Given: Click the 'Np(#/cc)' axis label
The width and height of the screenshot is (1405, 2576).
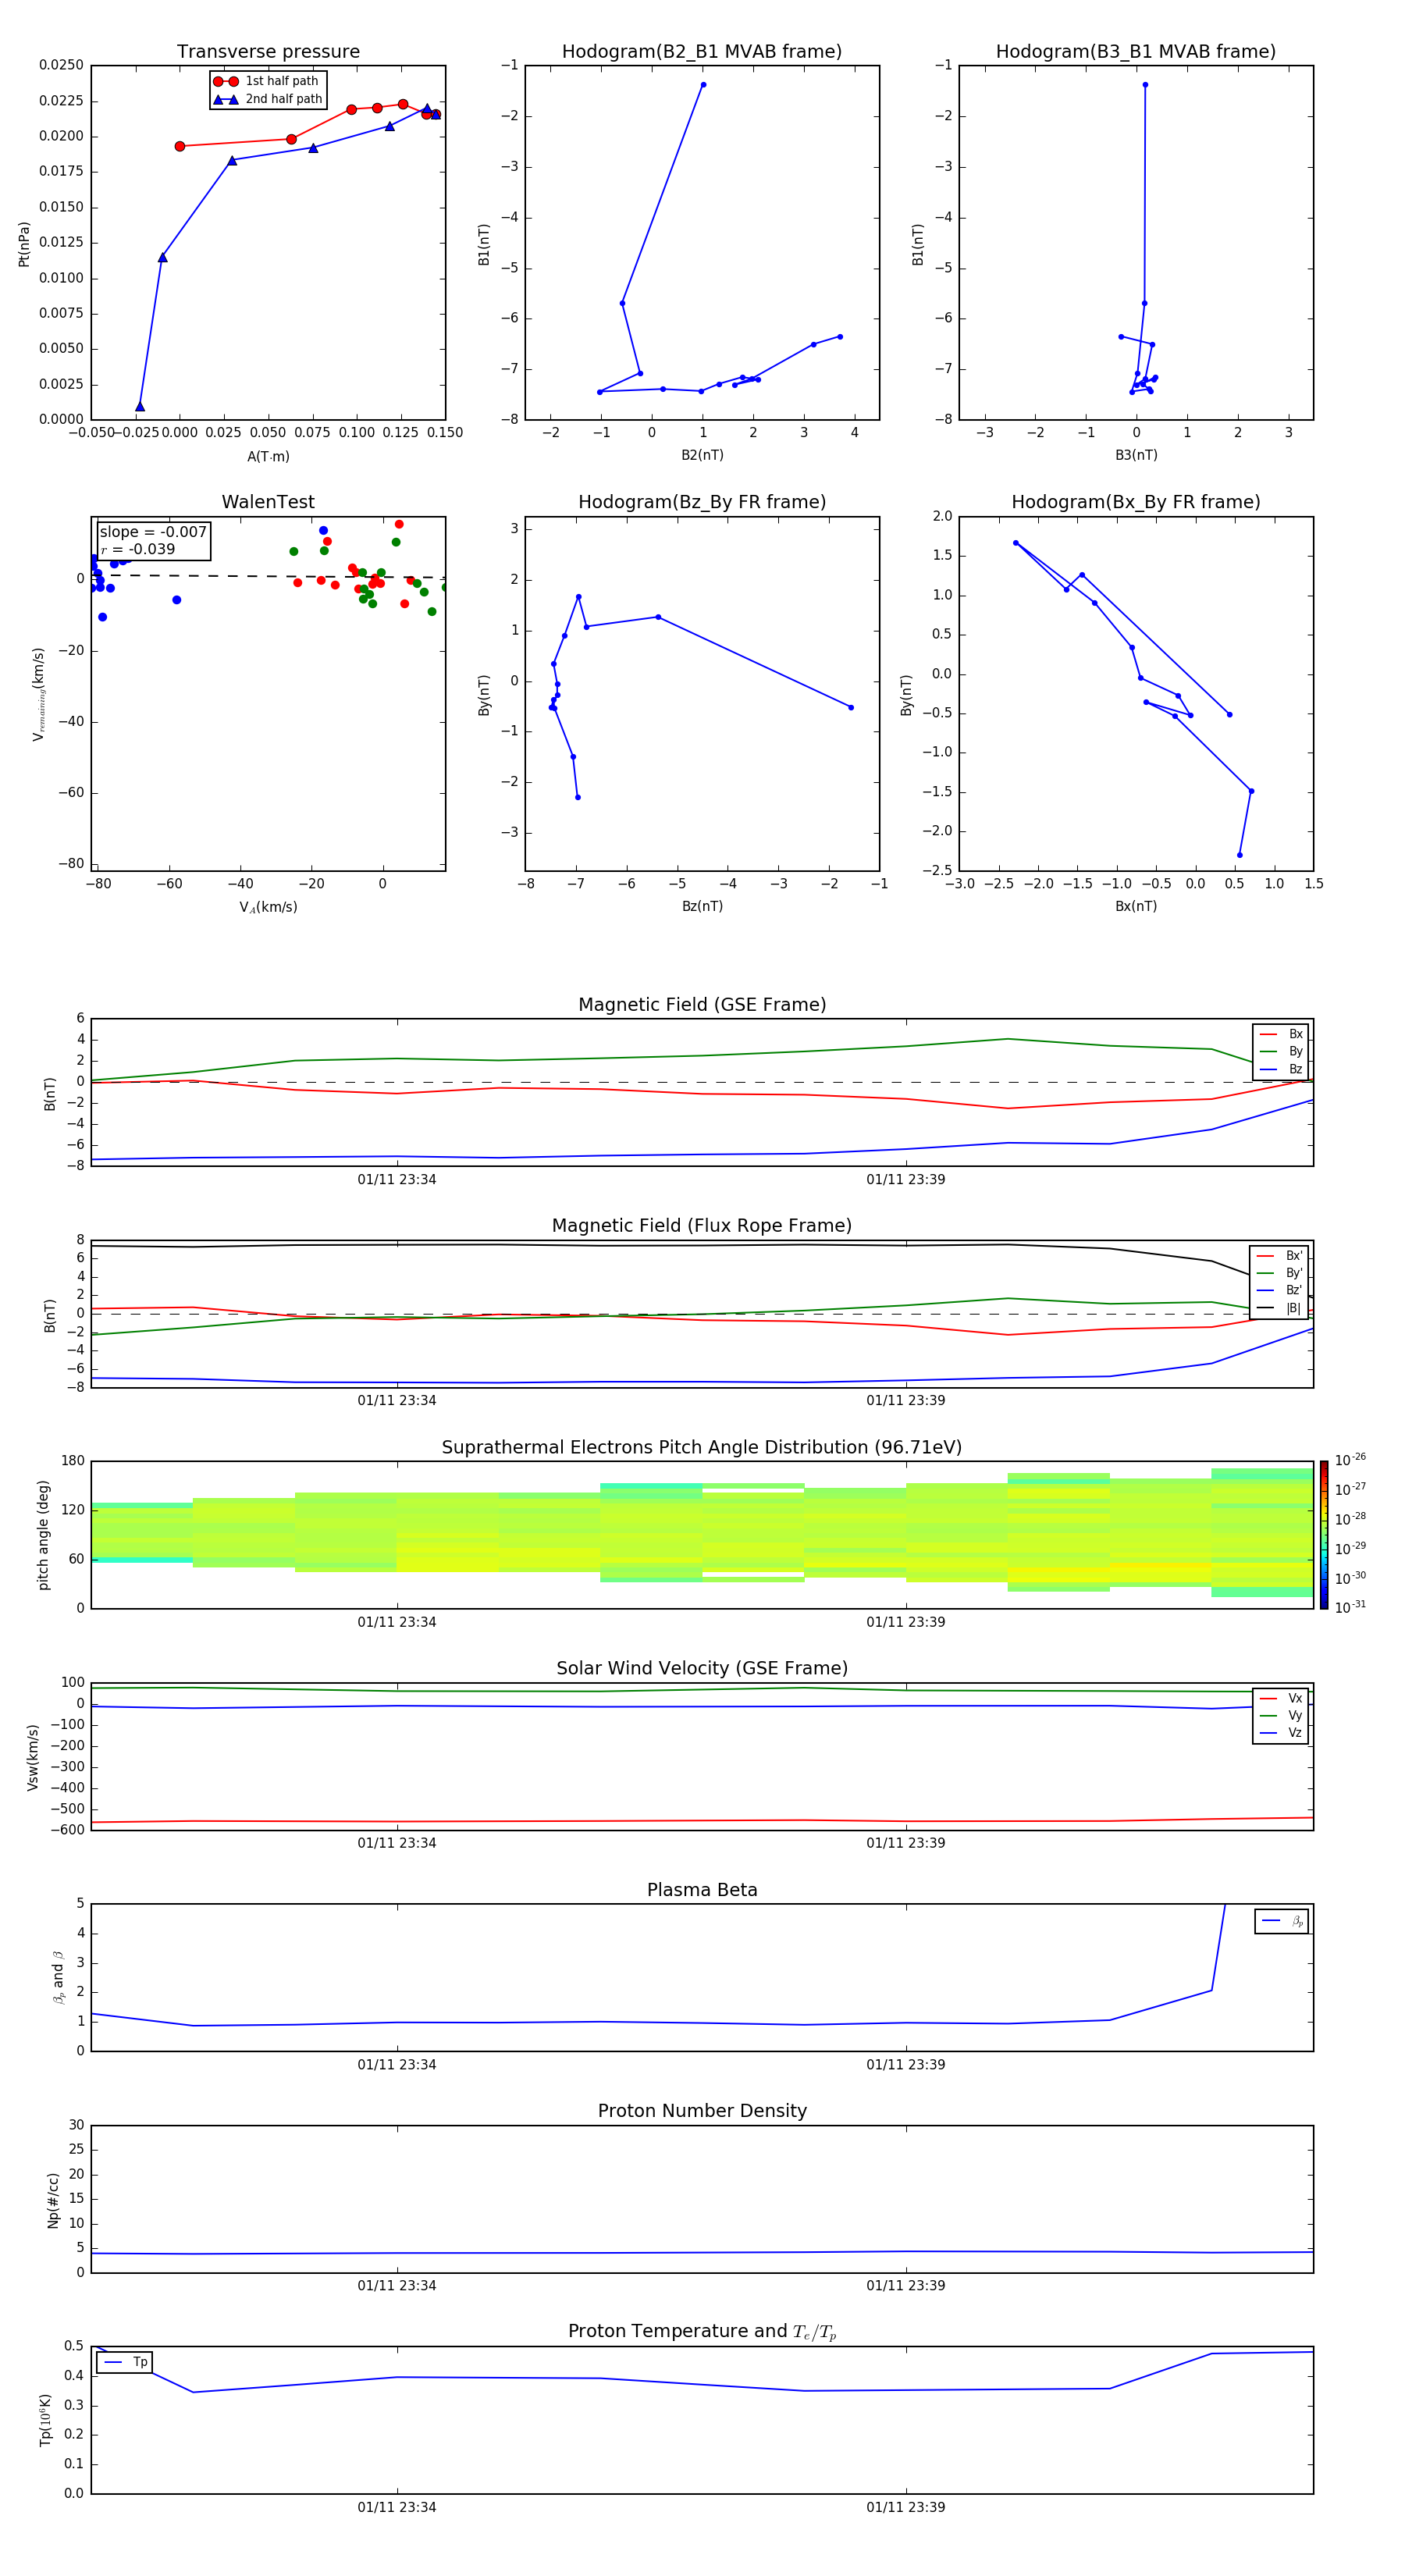Looking at the screenshot, I should coord(53,2200).
